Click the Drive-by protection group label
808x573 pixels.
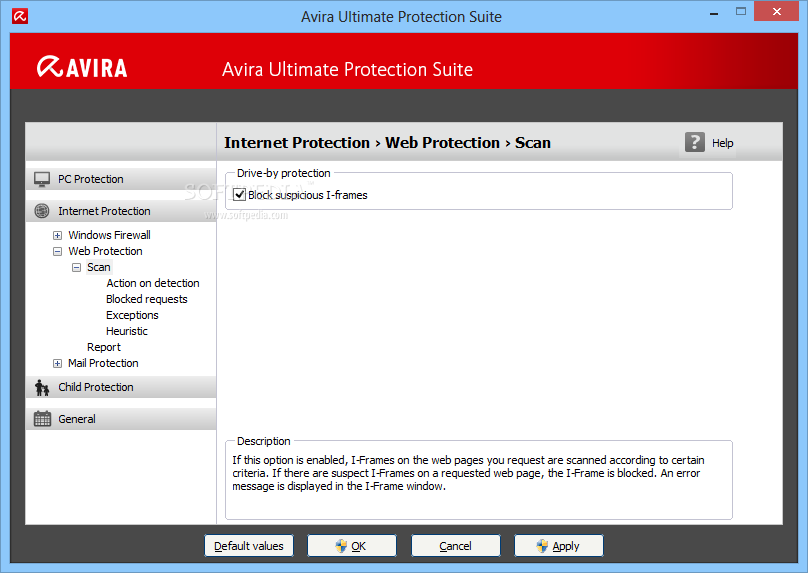point(283,173)
